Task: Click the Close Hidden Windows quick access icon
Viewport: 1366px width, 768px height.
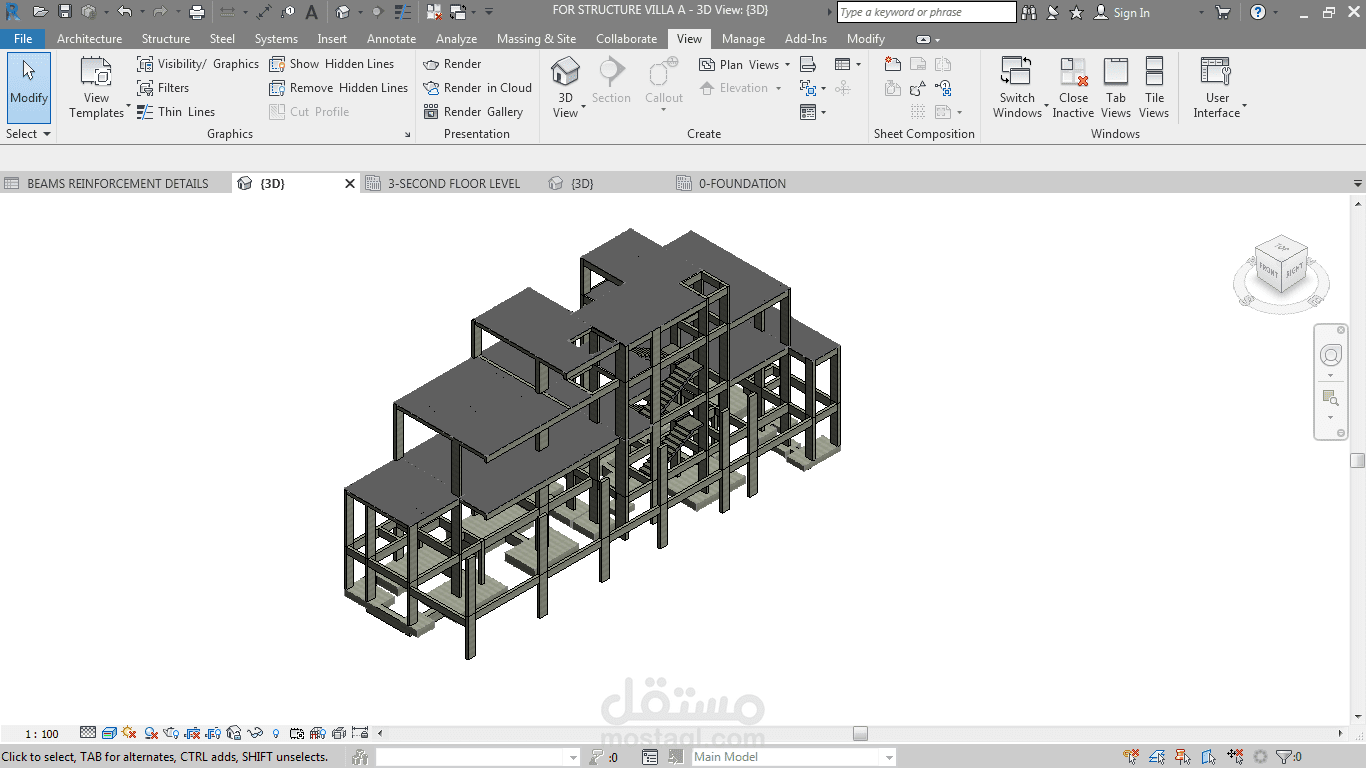Action: pos(434,12)
